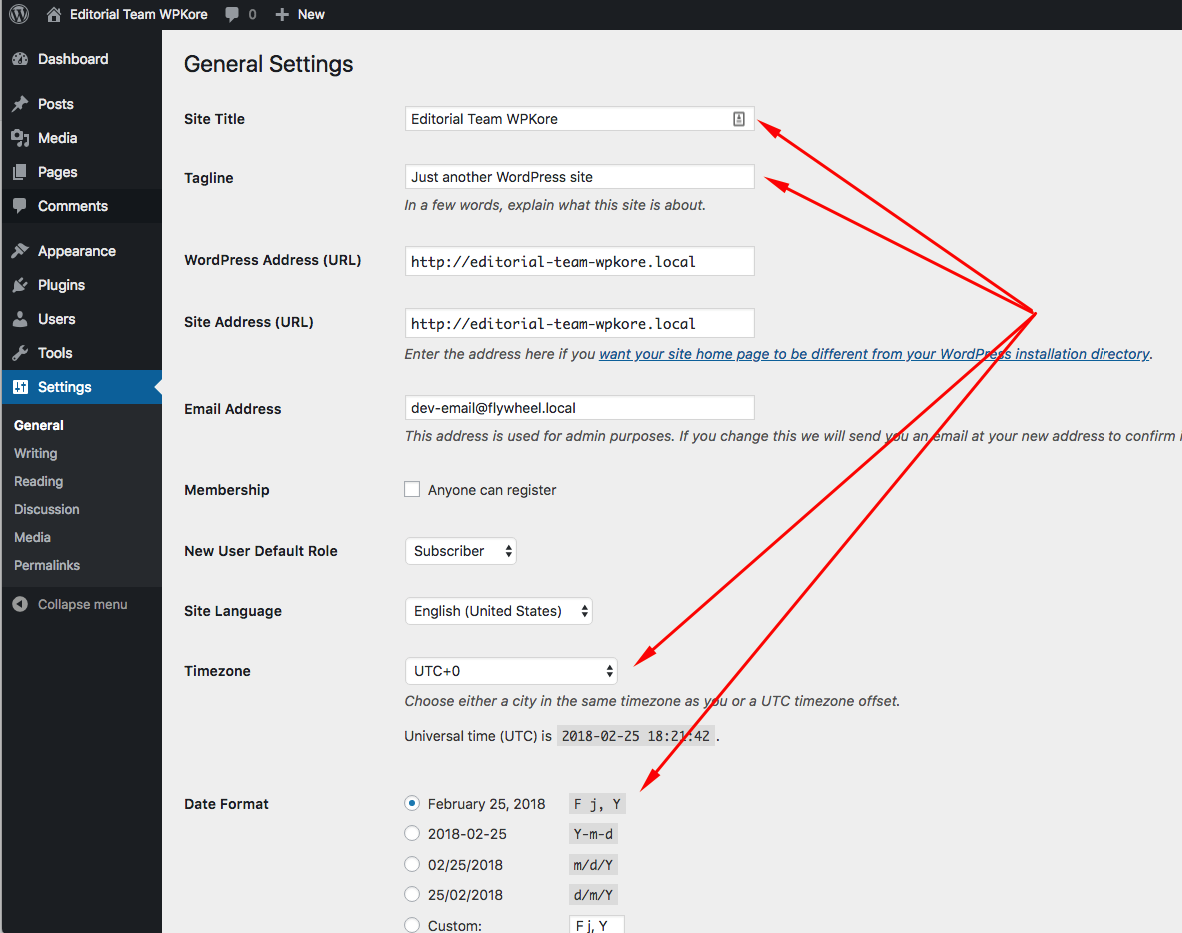Screen dimensions: 1182x933
Task: Click the Appearance paintbrush icon
Action: [20, 251]
